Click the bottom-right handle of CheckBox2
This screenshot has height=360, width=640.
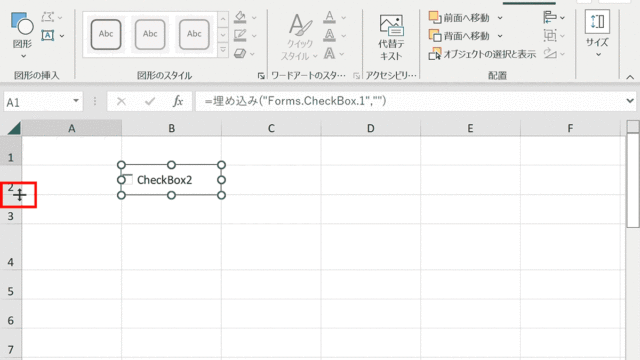221,195
